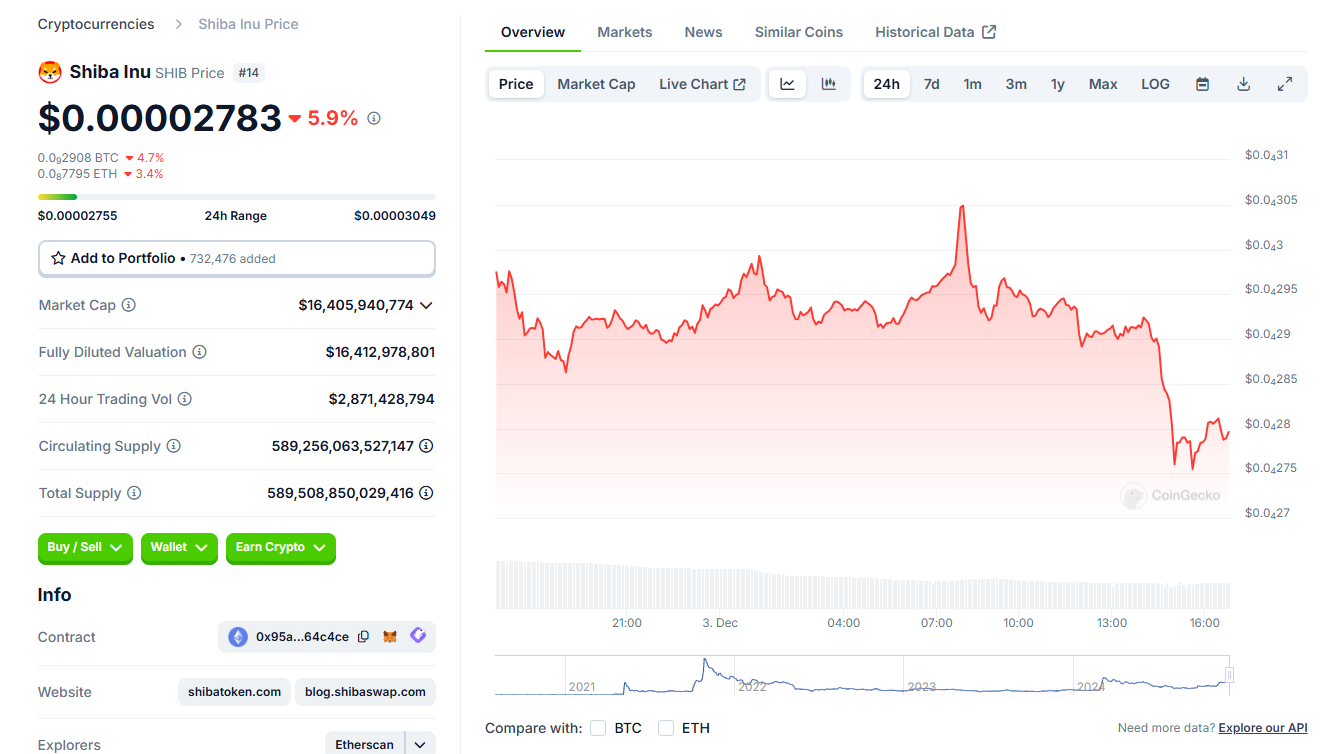Follow the Explore our API link
The image size is (1335, 754).
click(x=1263, y=728)
